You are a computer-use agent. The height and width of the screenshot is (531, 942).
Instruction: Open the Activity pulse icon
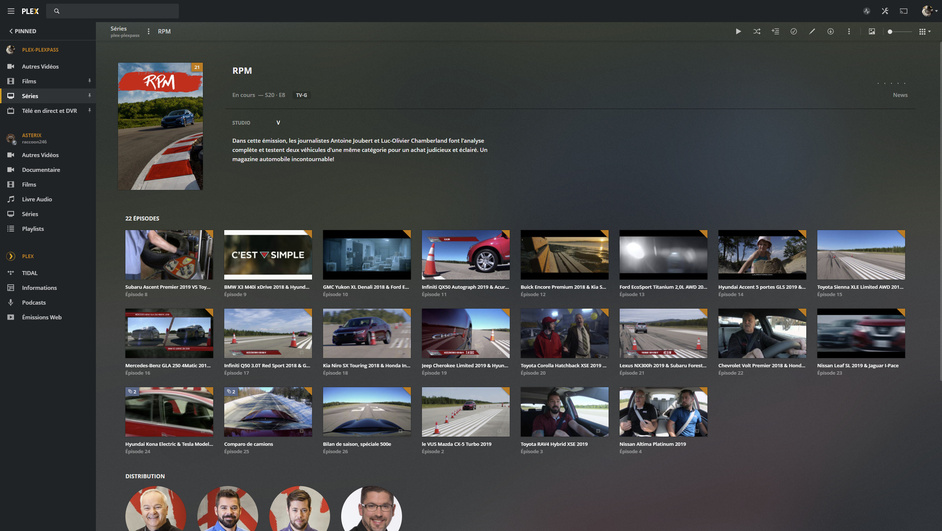[866, 11]
